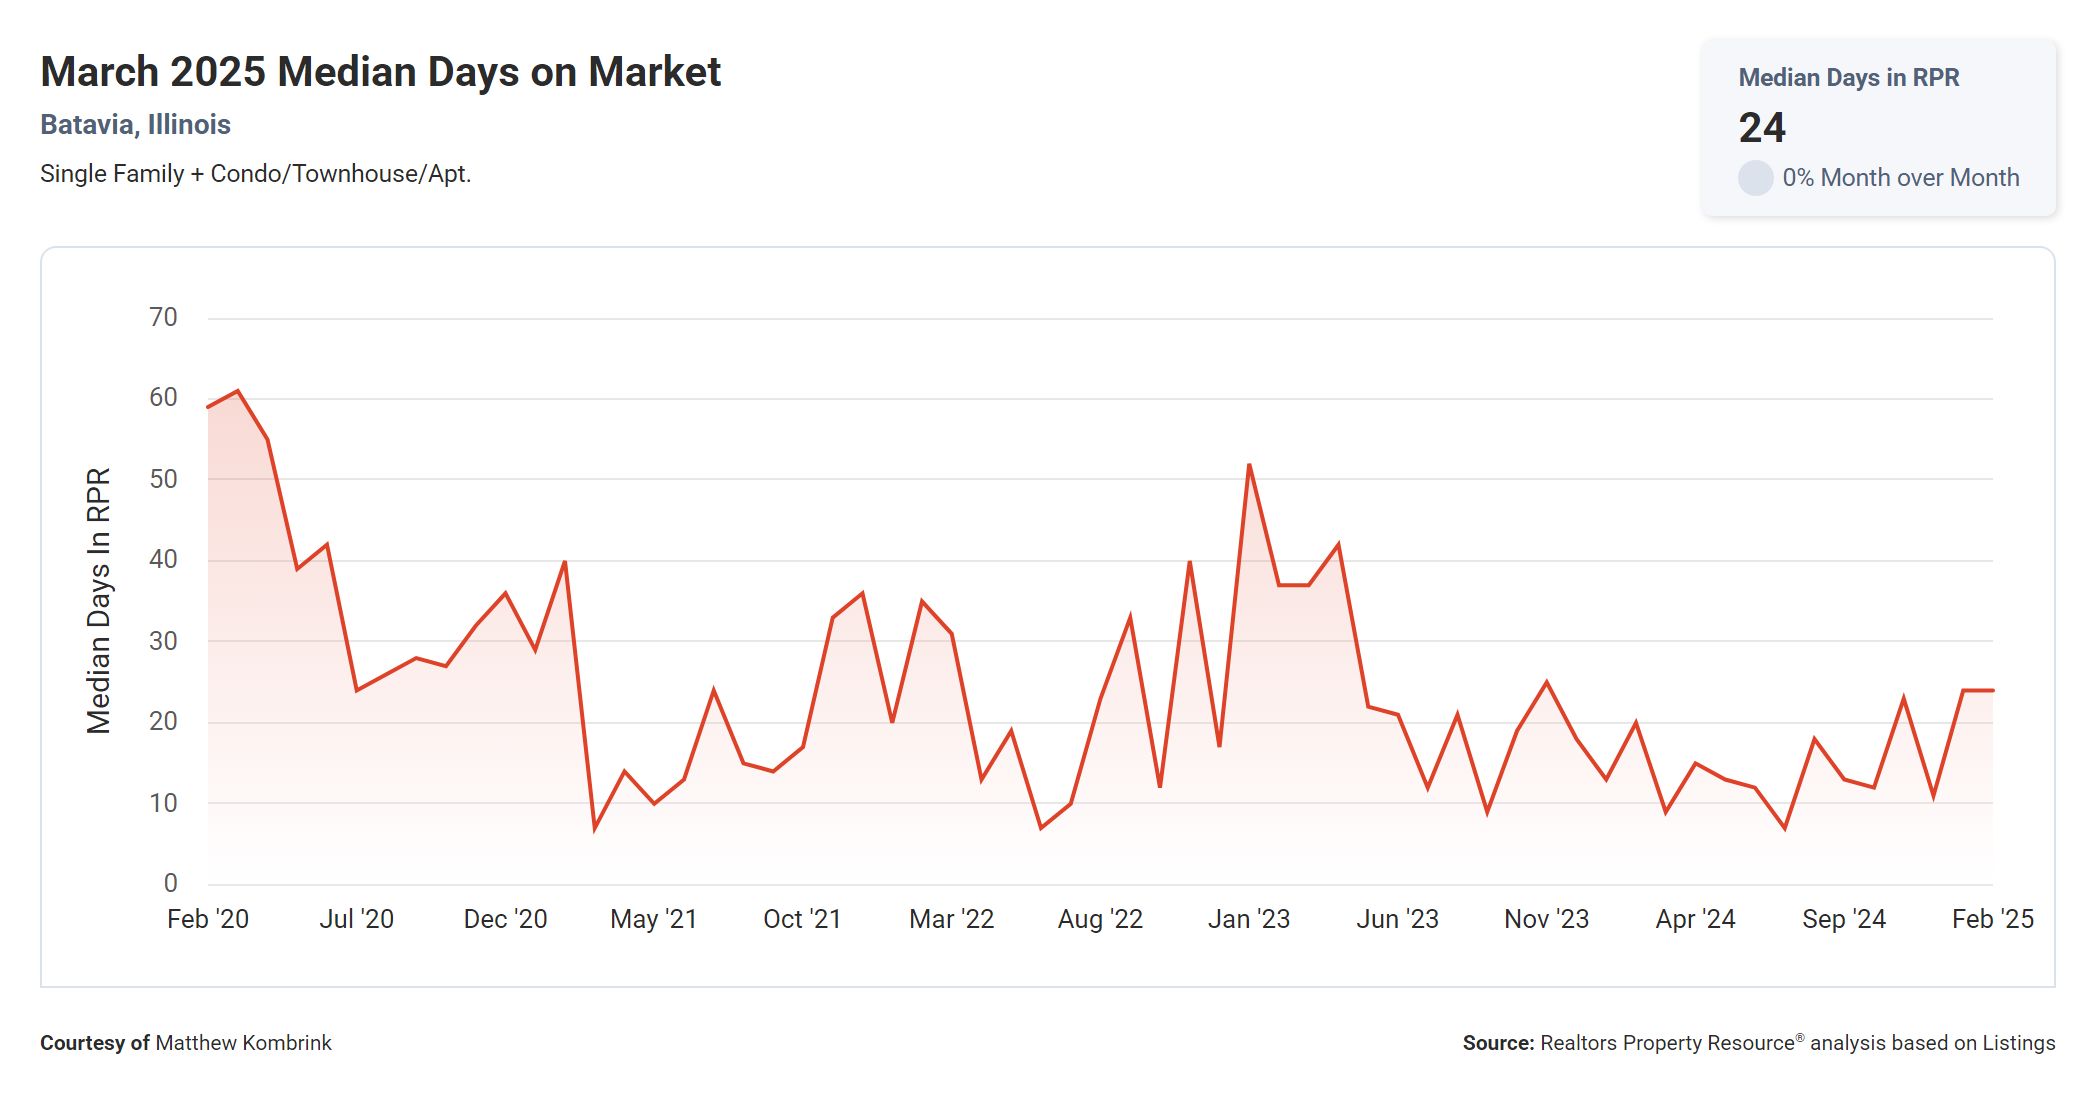Click the 70 label on the y-axis
Image resolution: width=2096 pixels, height=1100 pixels.
click(x=163, y=318)
